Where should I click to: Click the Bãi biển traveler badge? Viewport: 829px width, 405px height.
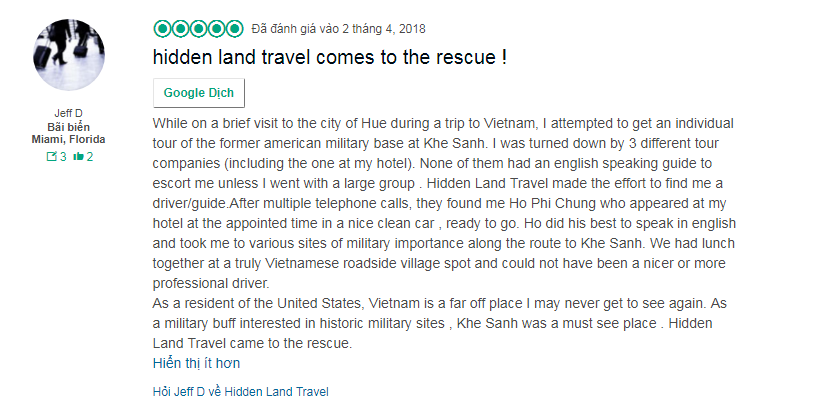[x=69, y=127]
